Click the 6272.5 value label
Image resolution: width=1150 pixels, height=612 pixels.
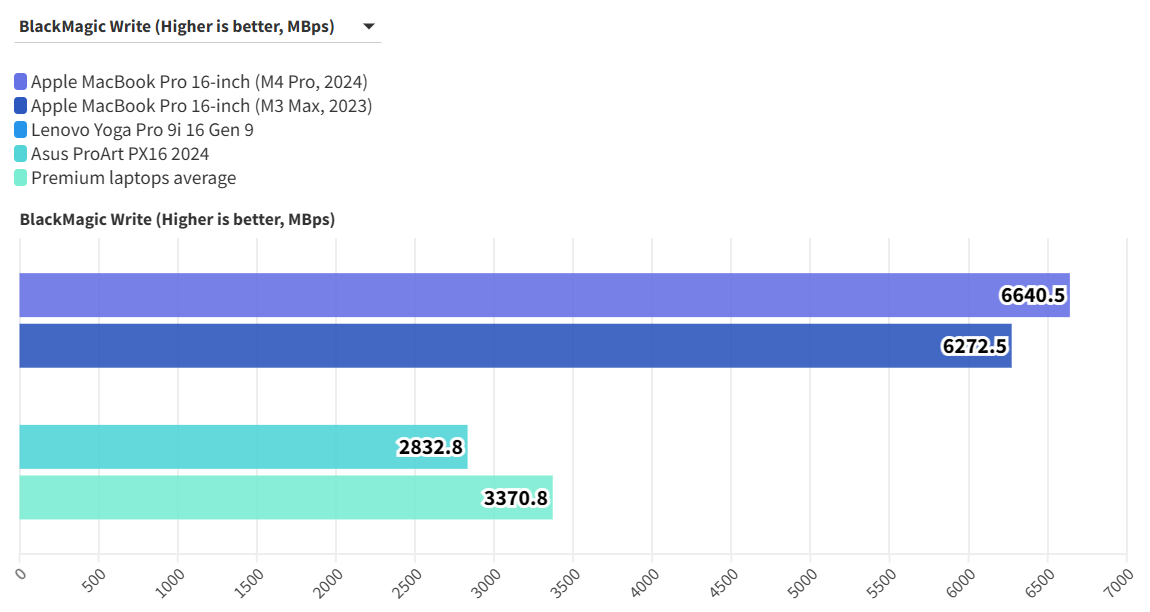point(975,346)
